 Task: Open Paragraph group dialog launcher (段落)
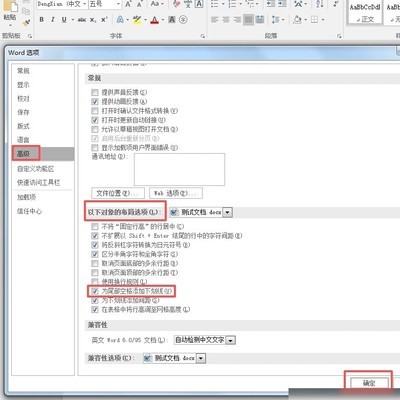tap(339, 36)
